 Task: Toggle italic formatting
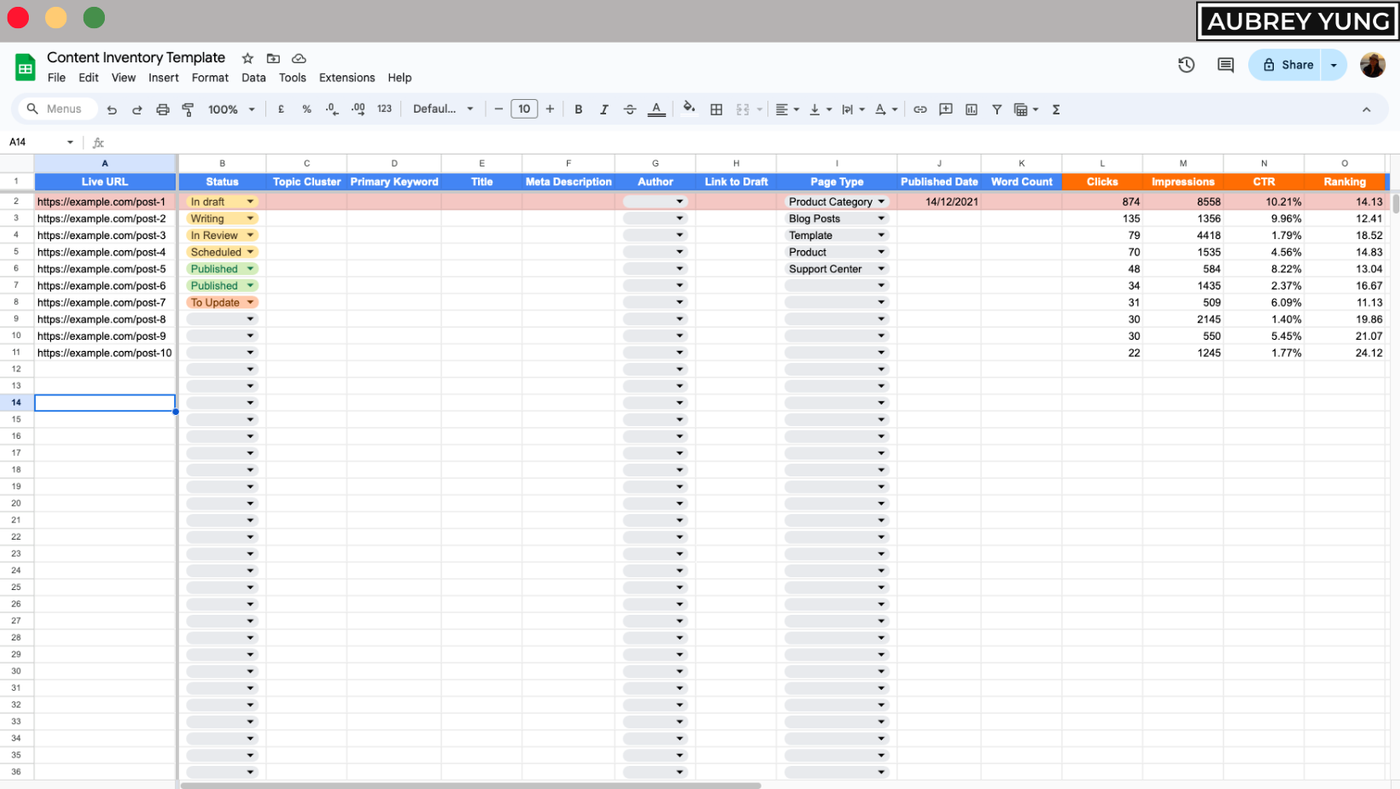[x=604, y=109]
